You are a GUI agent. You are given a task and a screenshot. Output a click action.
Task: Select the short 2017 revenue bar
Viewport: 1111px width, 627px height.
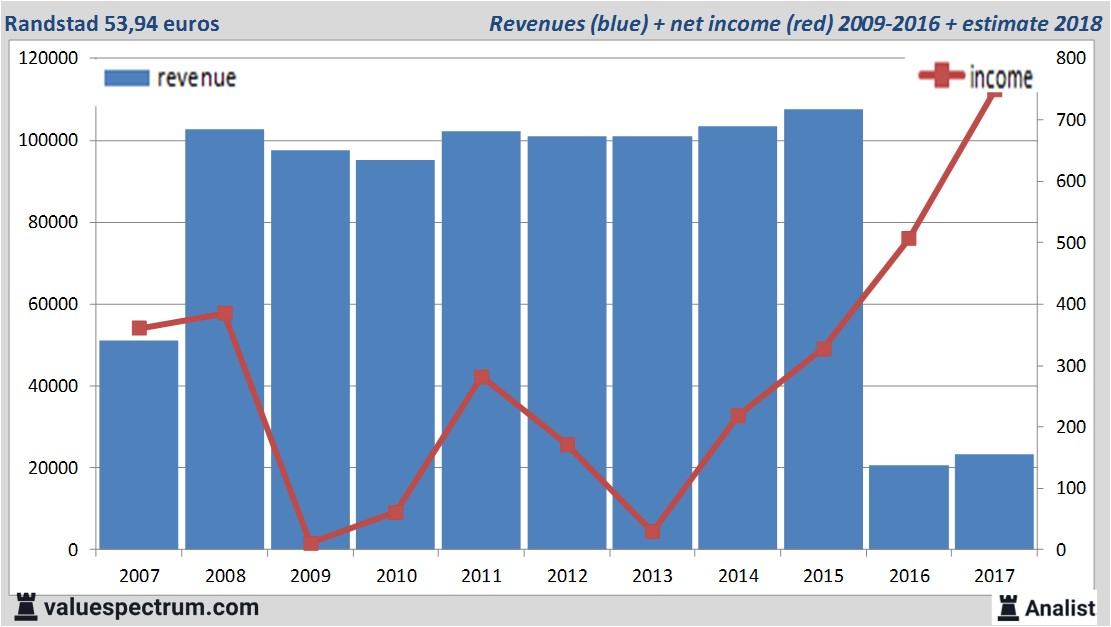point(994,502)
